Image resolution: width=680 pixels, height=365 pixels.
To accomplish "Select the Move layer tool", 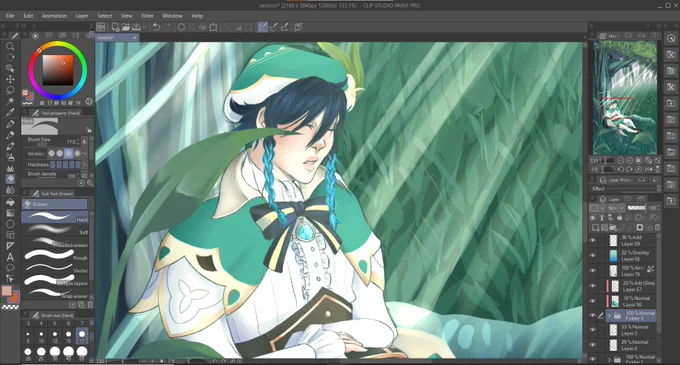I will (10, 79).
